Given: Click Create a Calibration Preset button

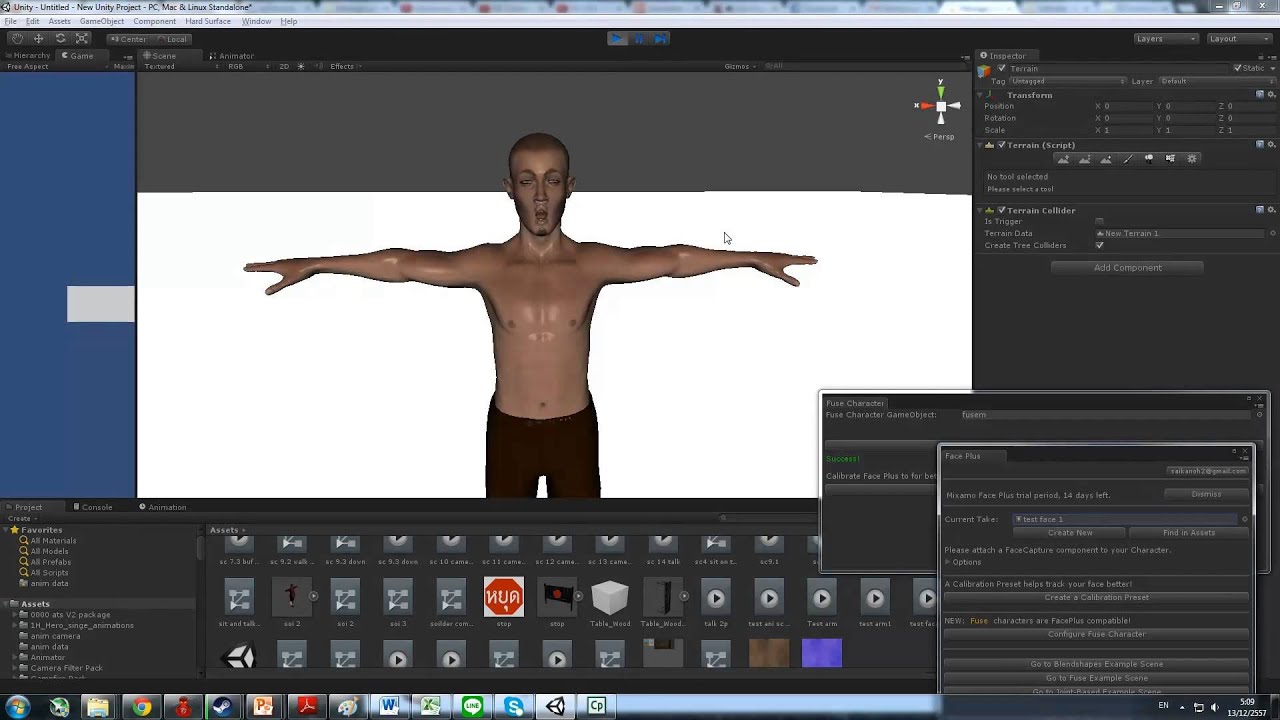Looking at the screenshot, I should [x=1096, y=598].
